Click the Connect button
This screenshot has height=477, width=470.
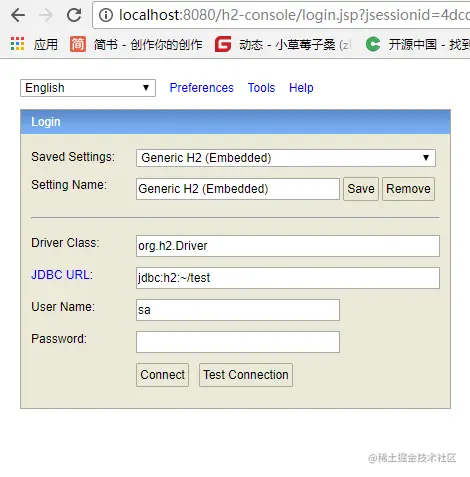pyautogui.click(x=162, y=375)
